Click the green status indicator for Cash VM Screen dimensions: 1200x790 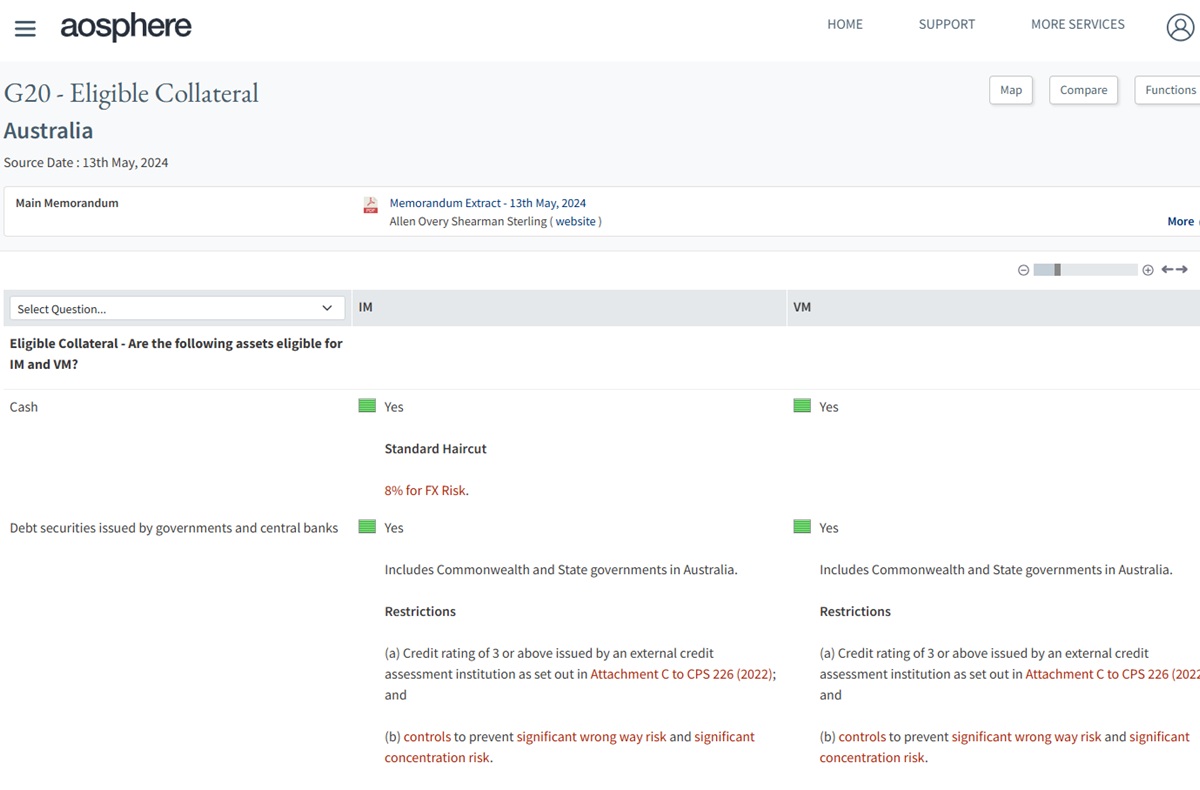pyautogui.click(x=802, y=406)
